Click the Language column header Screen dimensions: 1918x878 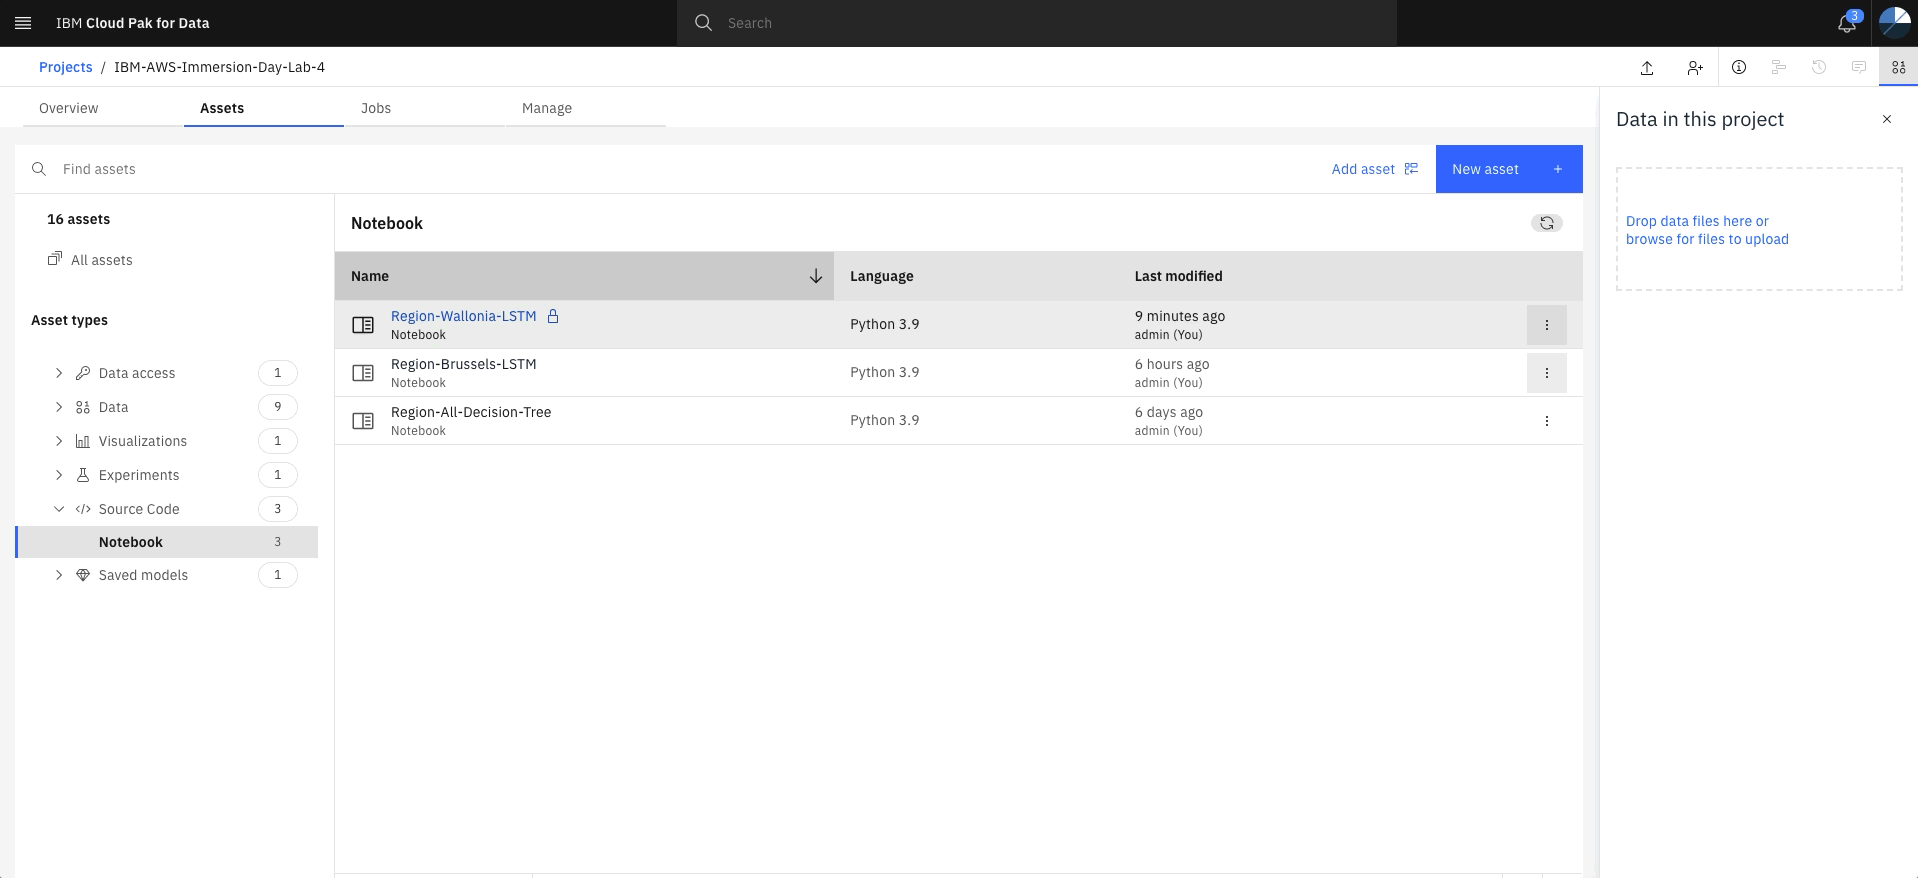point(882,276)
